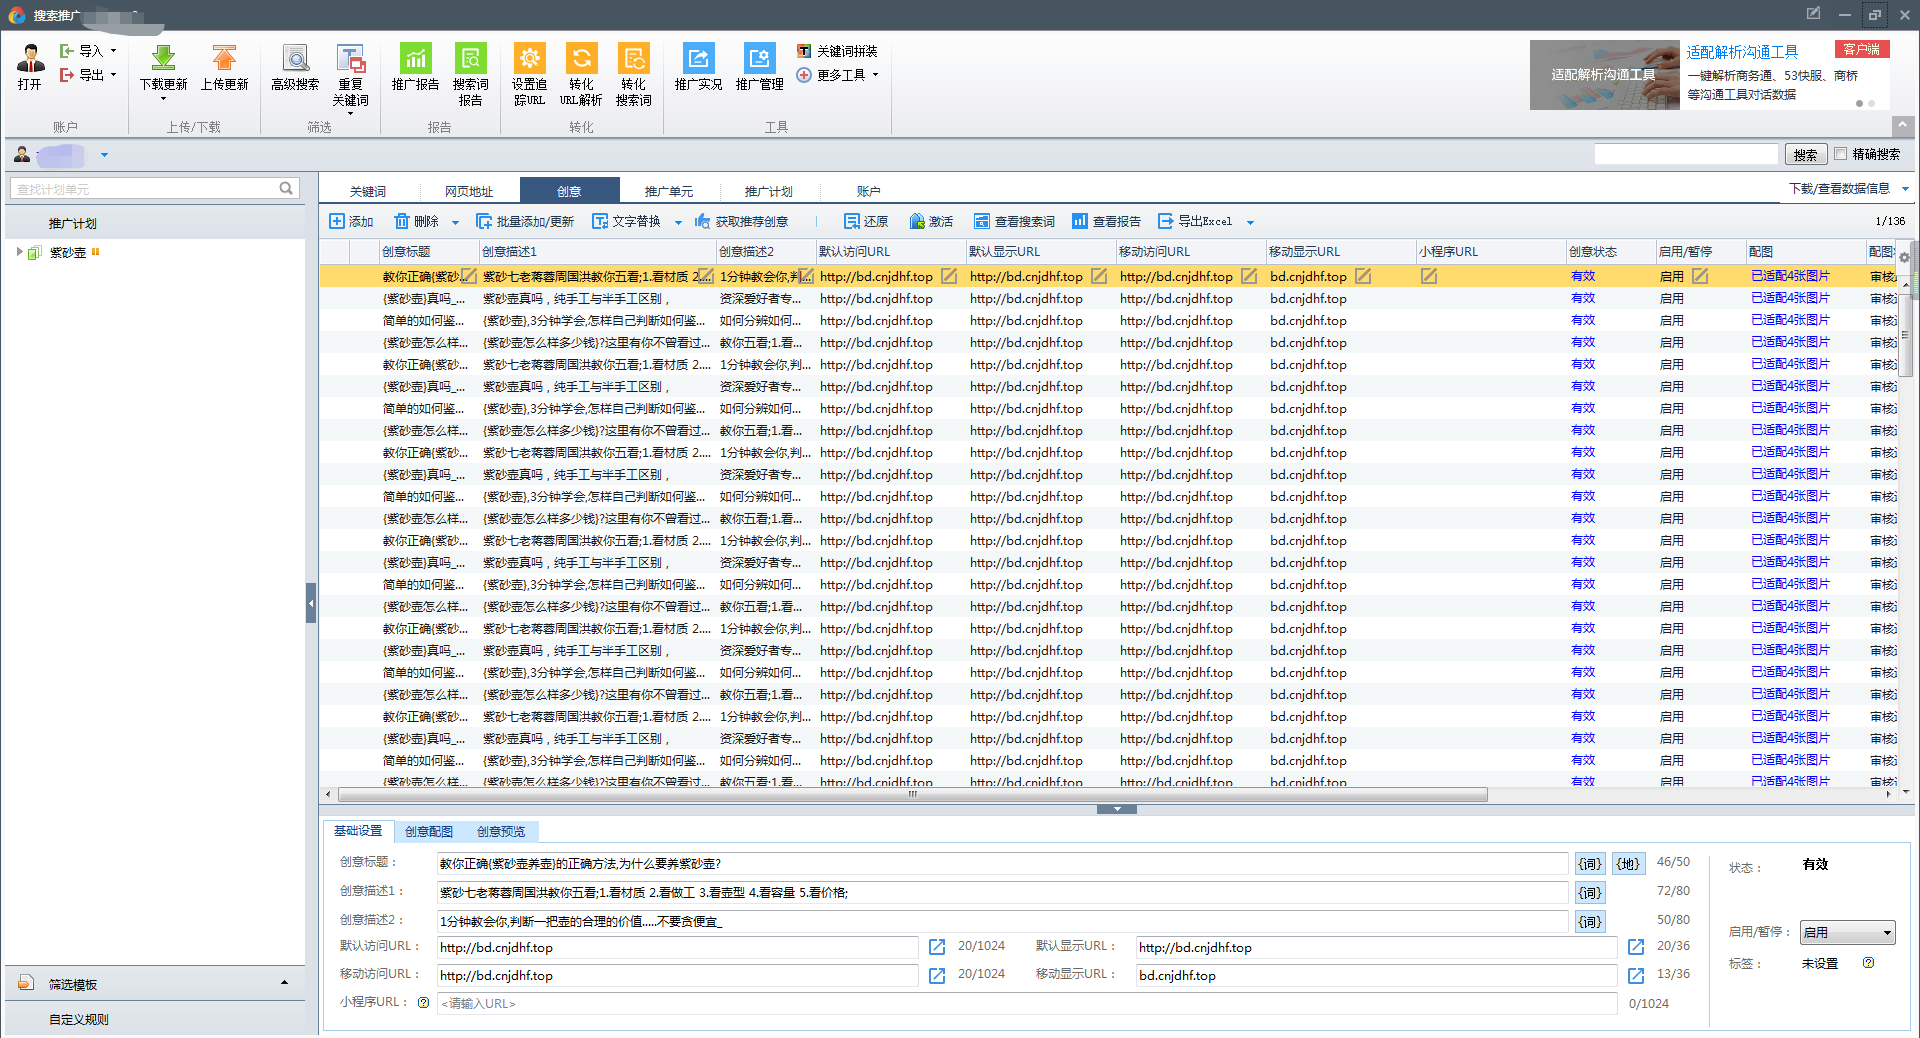Click the 下载更新 download icon
Viewport: 1920px width, 1038px height.
[163, 59]
